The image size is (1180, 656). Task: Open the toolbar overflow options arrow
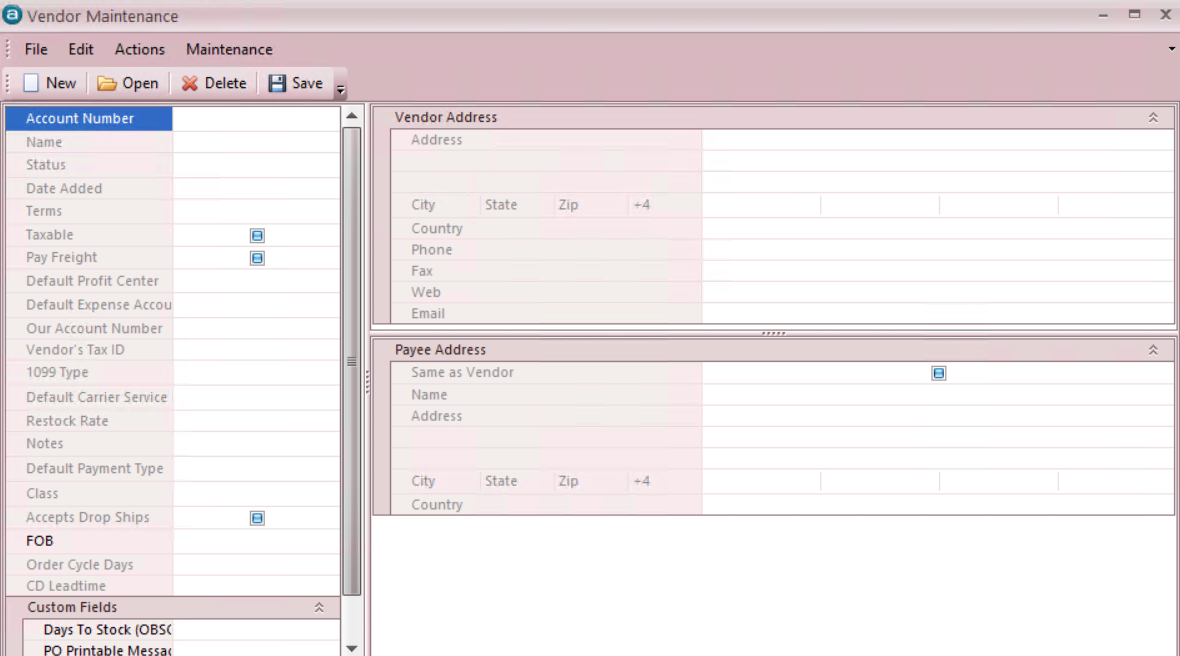(x=340, y=90)
